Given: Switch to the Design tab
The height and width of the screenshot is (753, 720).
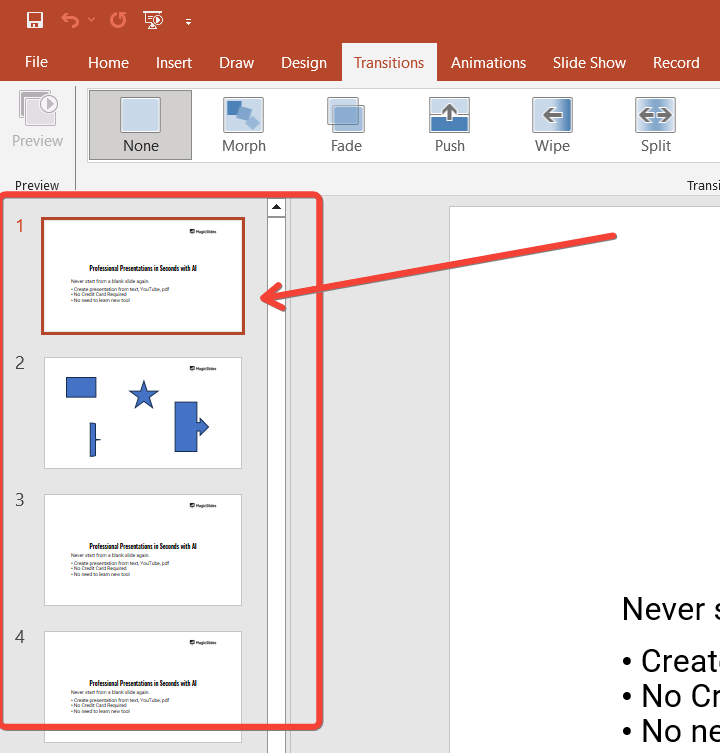Looking at the screenshot, I should point(304,62).
